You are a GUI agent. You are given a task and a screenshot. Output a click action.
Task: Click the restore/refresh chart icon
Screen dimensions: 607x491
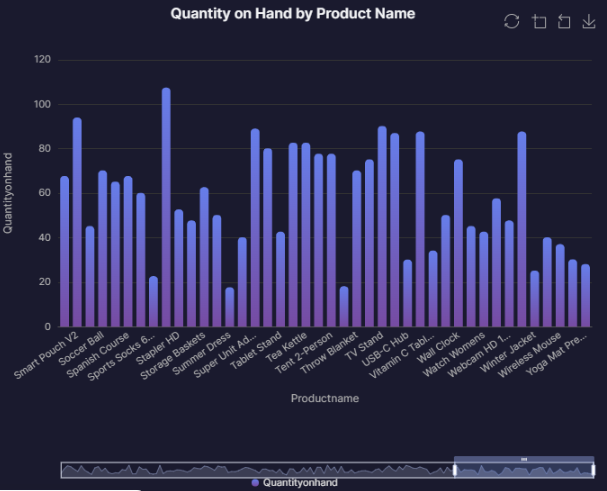(x=512, y=22)
